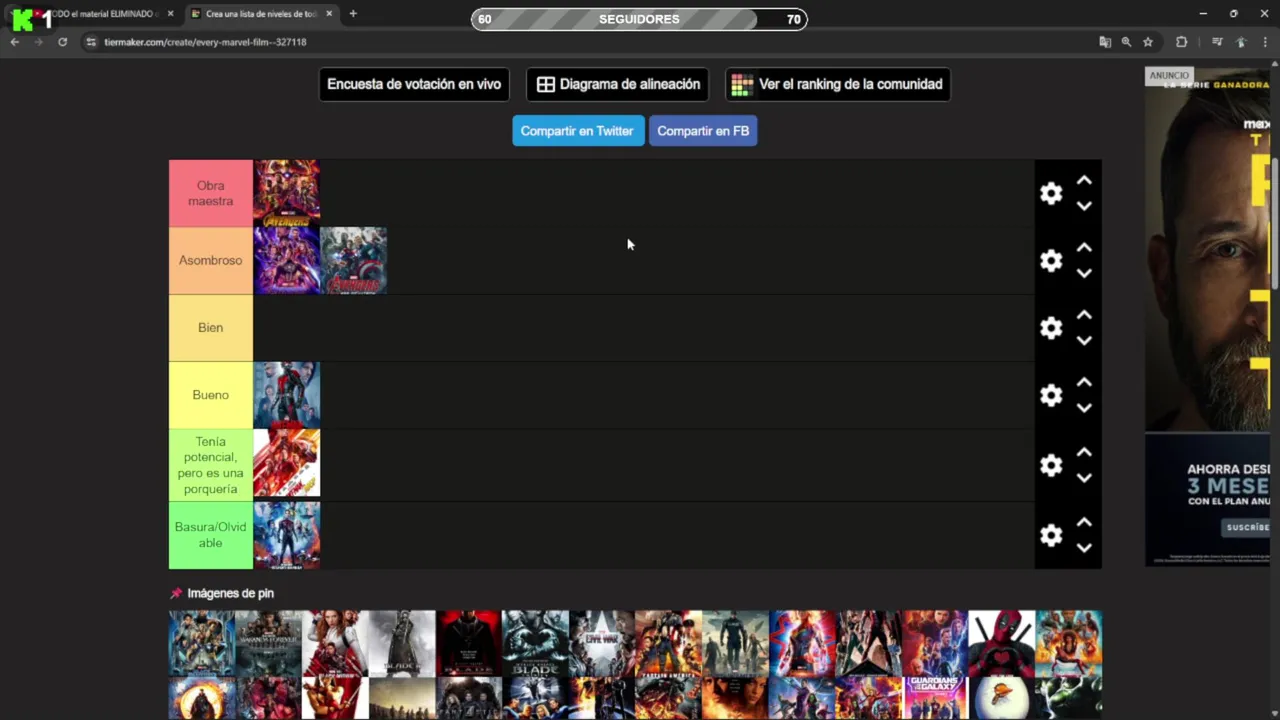Image resolution: width=1280 pixels, height=720 pixels.
Task: Move Bien tier up with arrow
Action: (1084, 315)
